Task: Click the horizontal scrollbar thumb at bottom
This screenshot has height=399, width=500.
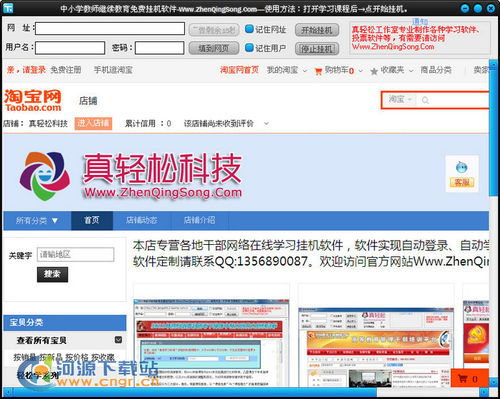Action: point(195,391)
